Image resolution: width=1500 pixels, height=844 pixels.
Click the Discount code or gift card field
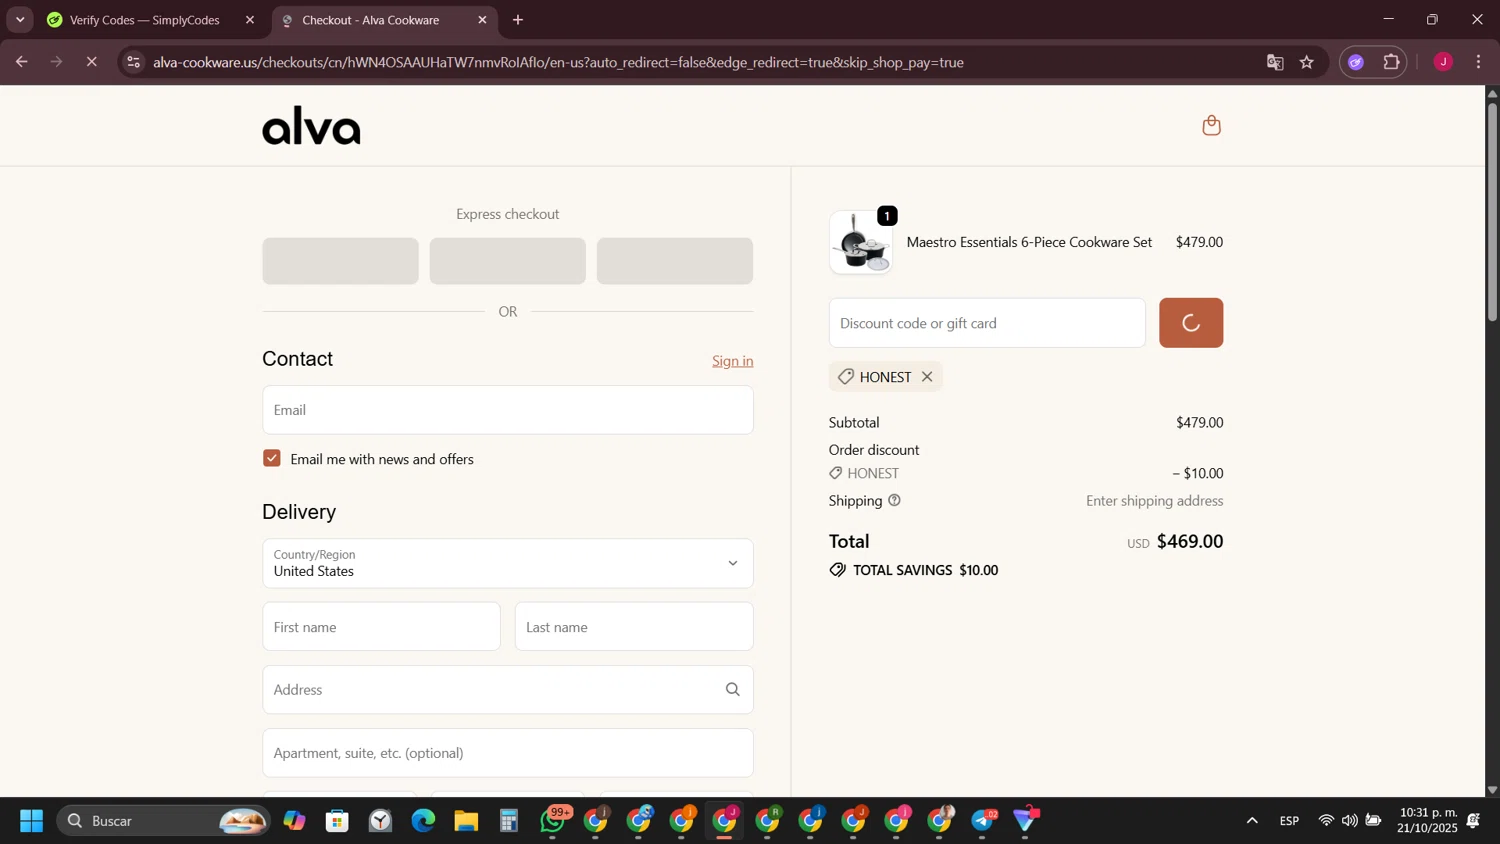tap(987, 323)
